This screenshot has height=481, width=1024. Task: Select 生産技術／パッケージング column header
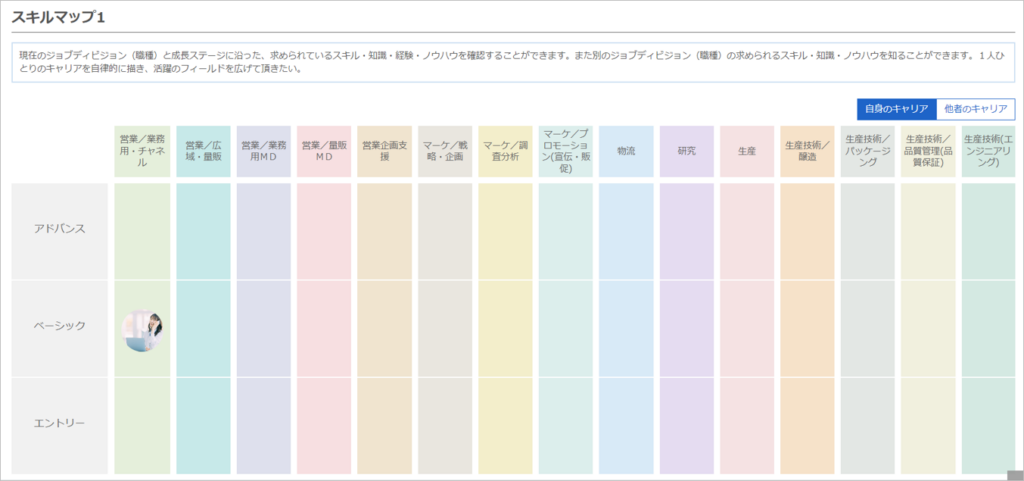pos(868,151)
